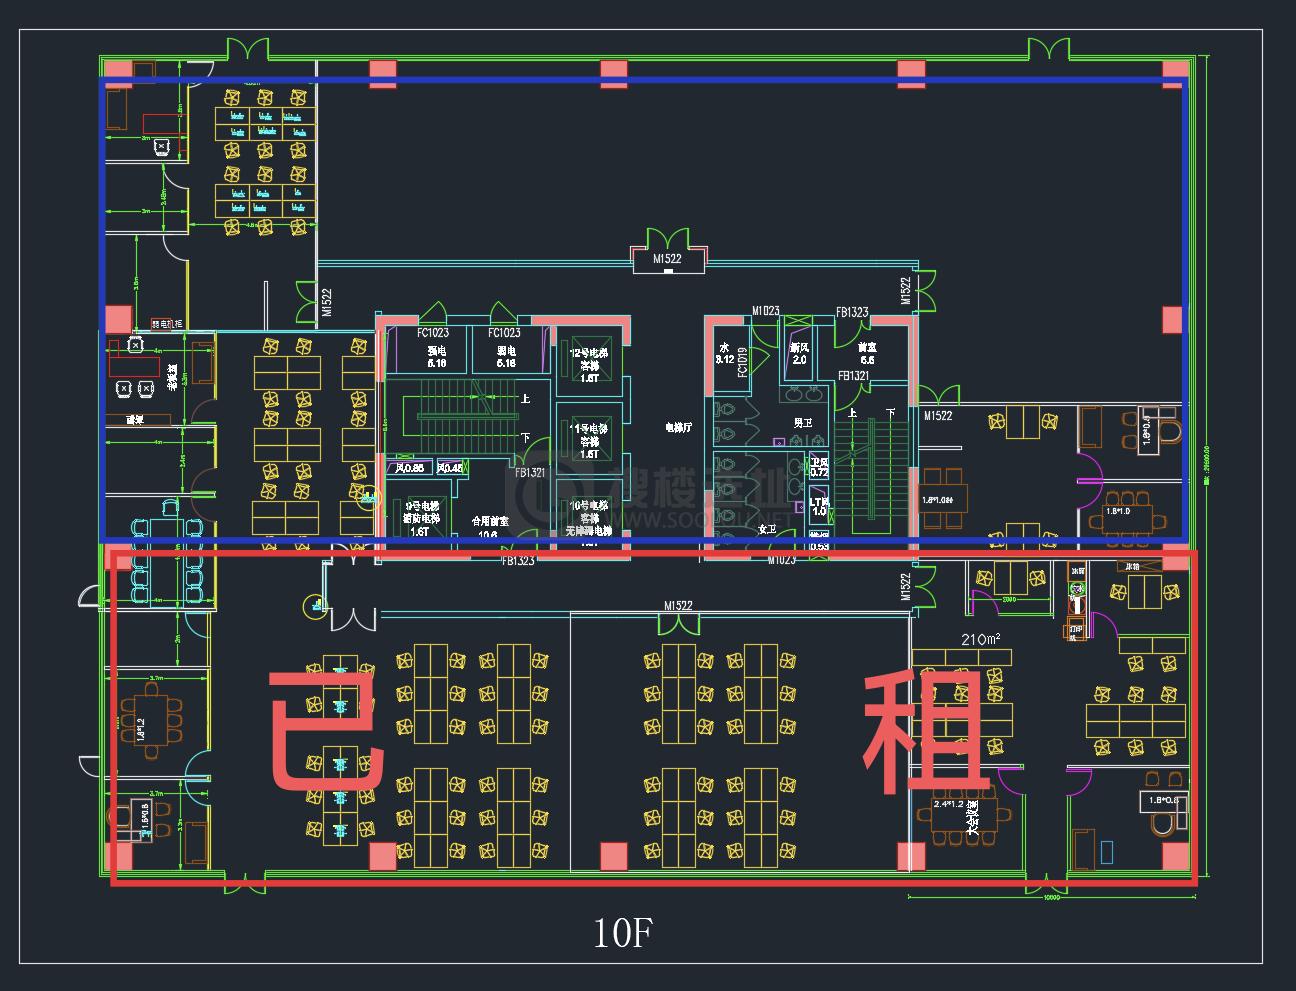Click the left FC1023 door tag
The height and width of the screenshot is (991, 1296).
coord(433,333)
